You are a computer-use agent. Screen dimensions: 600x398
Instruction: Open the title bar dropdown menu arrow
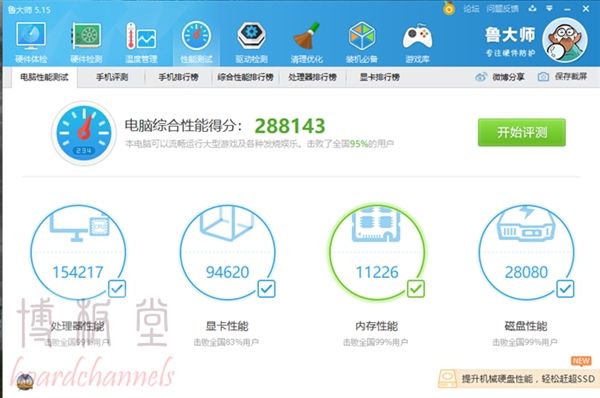tap(549, 8)
